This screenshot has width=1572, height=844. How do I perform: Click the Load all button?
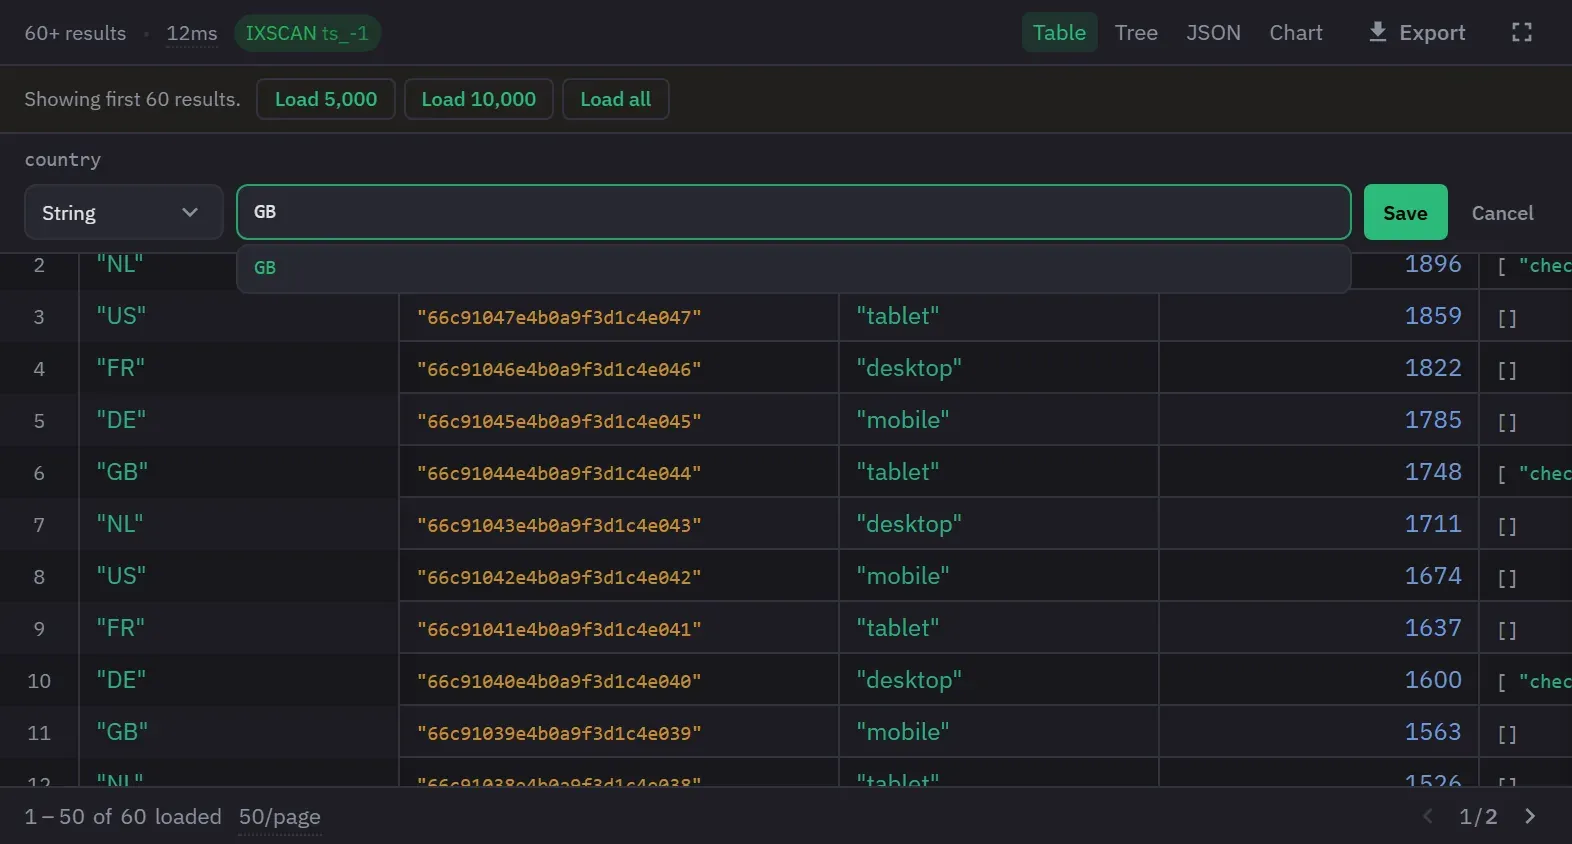point(616,99)
